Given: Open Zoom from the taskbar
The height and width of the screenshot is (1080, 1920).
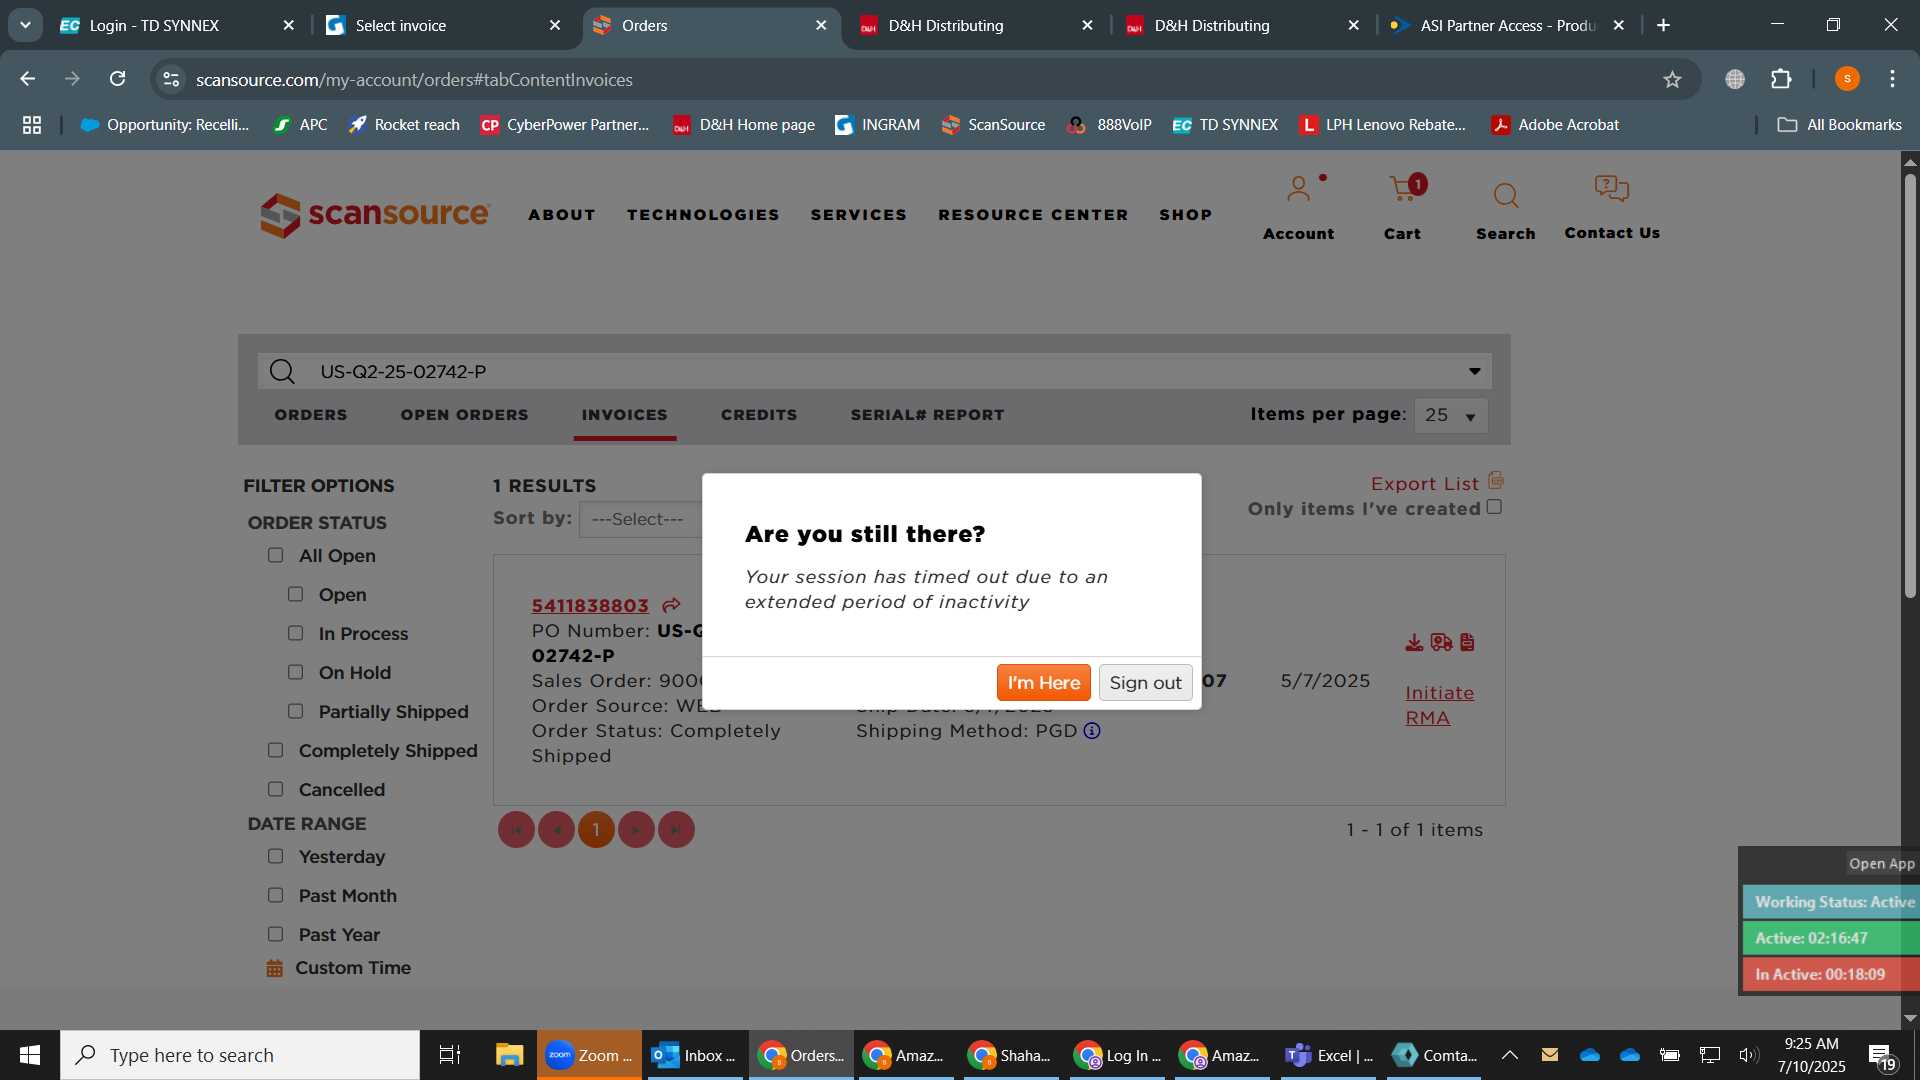Looking at the screenshot, I should [589, 1055].
